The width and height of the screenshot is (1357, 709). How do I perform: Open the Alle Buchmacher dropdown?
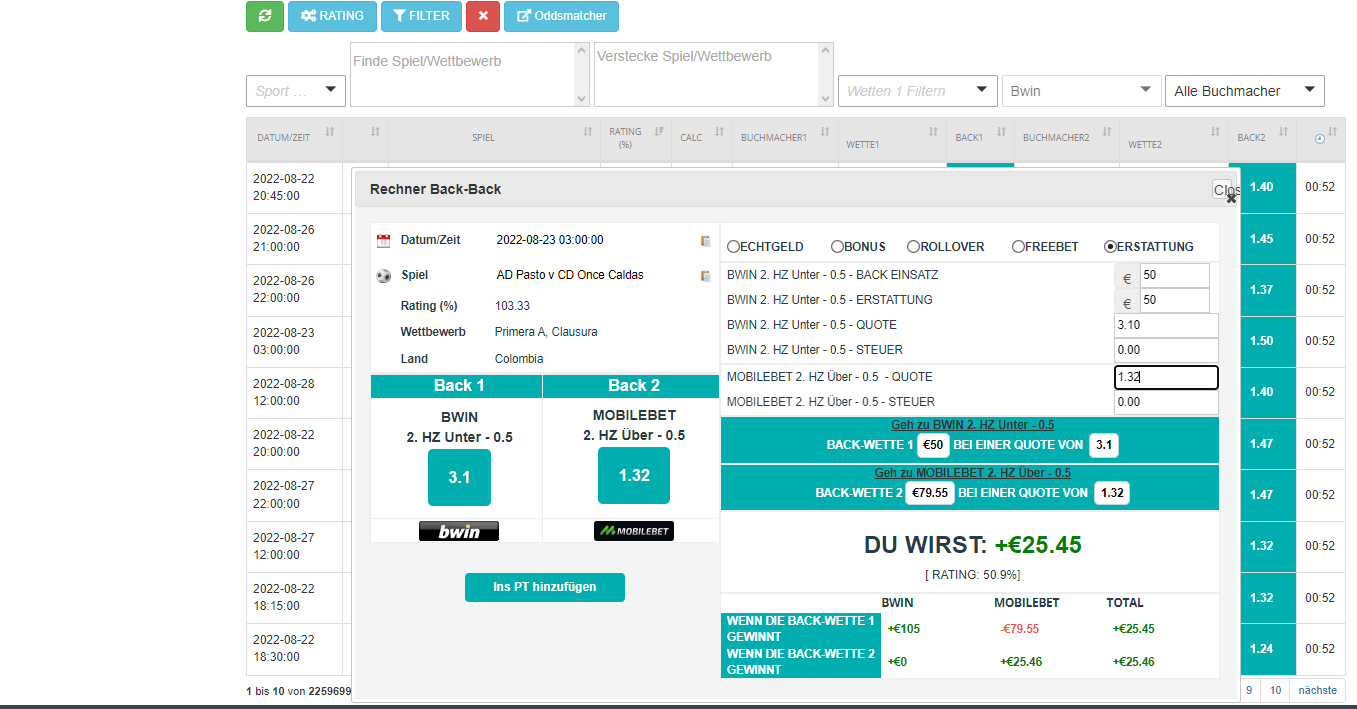1244,91
